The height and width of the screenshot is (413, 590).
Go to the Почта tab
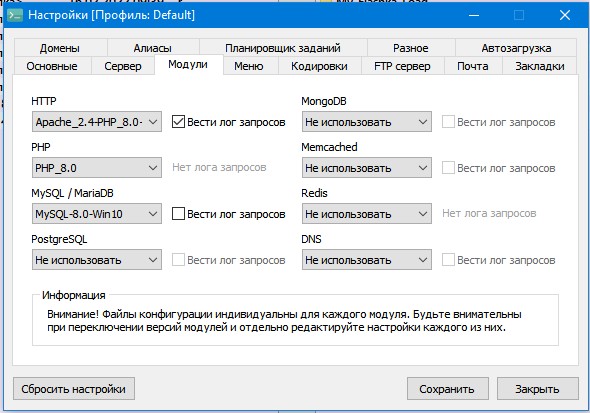click(x=473, y=66)
